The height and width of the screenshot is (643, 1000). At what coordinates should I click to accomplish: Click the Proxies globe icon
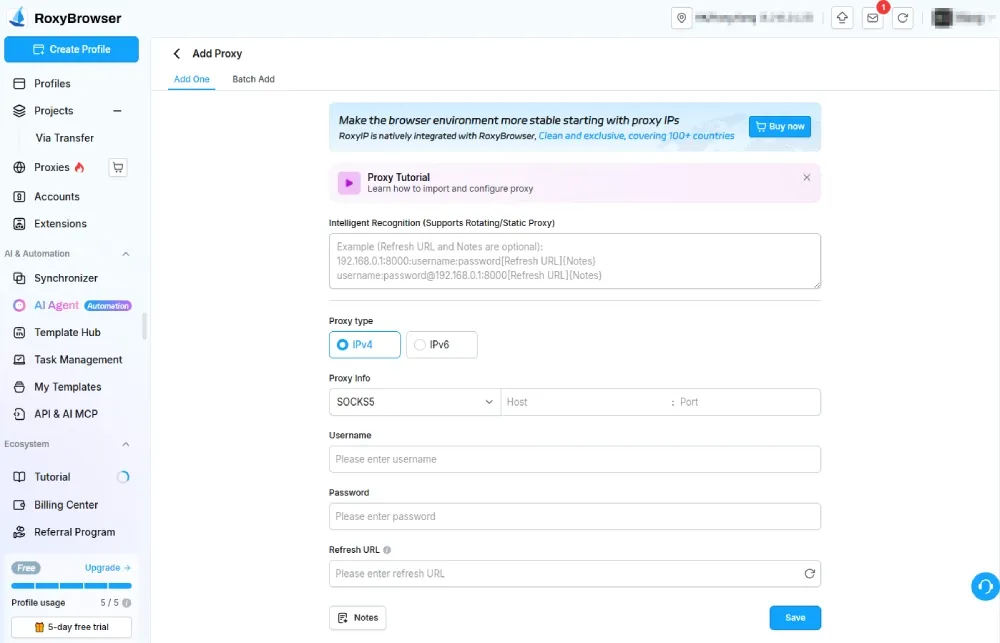19,167
